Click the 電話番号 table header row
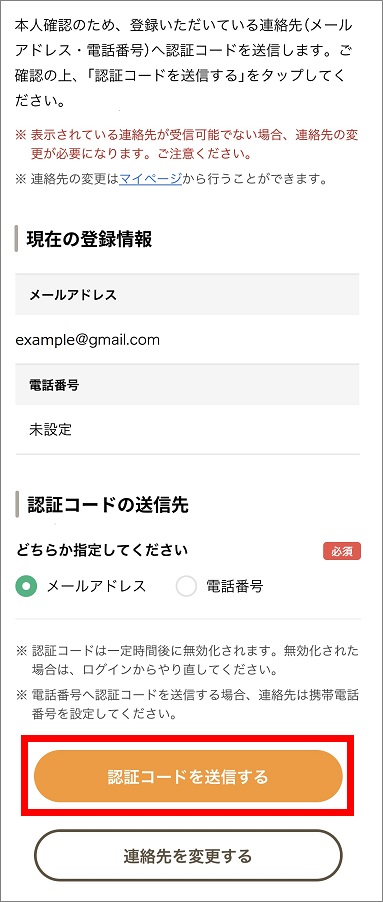The width and height of the screenshot is (383, 902). [187, 384]
